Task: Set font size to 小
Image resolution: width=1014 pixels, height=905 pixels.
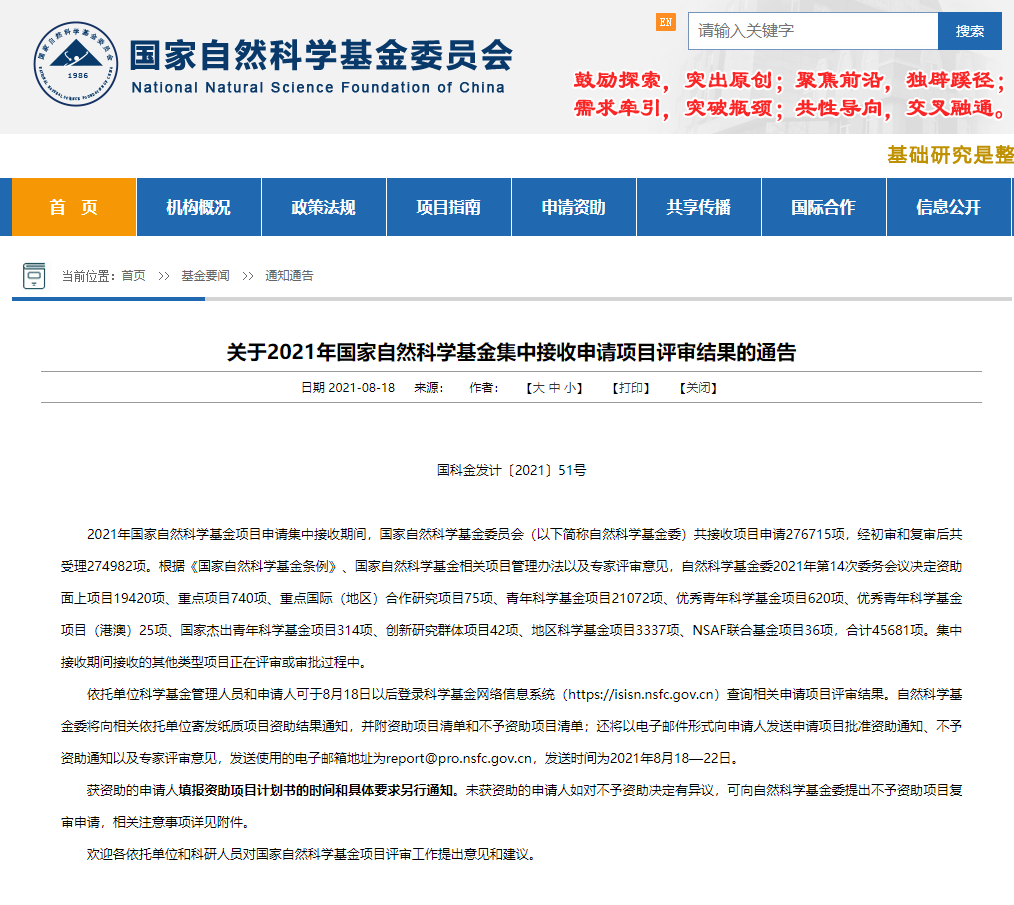Action: tap(570, 388)
